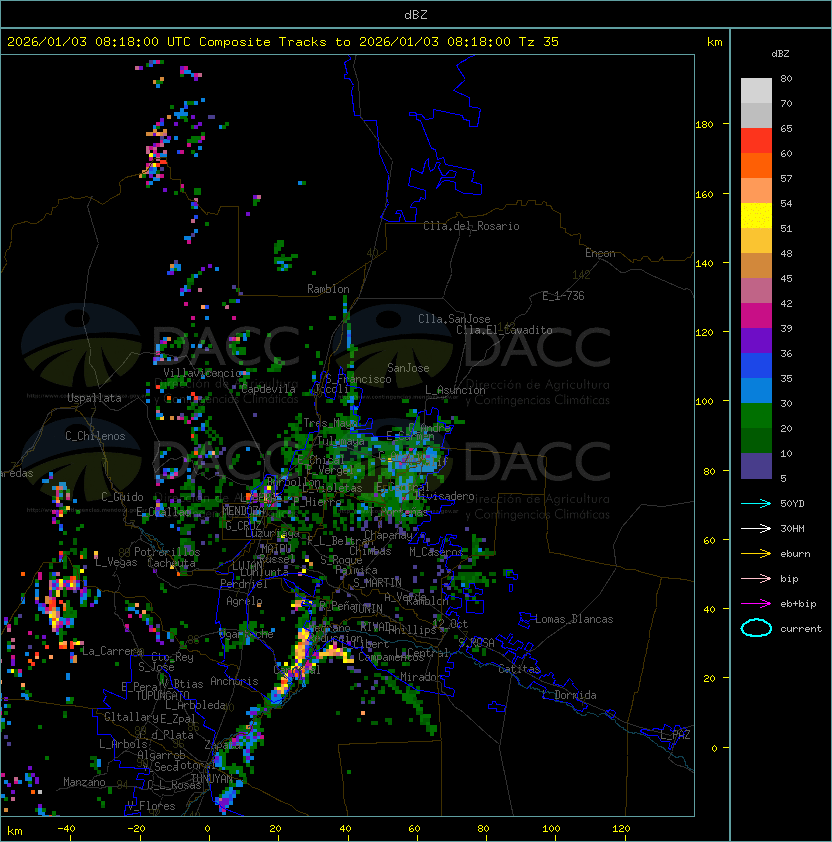Click the 'JUNIN' map label
Viewport: 832px width, 842px height.
point(368,608)
